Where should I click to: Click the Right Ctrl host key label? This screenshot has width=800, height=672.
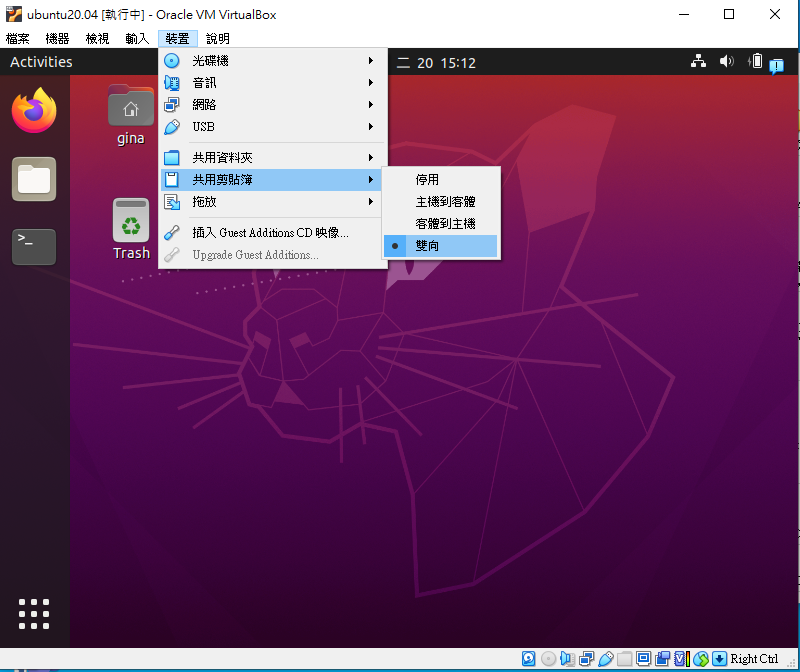coord(754,659)
